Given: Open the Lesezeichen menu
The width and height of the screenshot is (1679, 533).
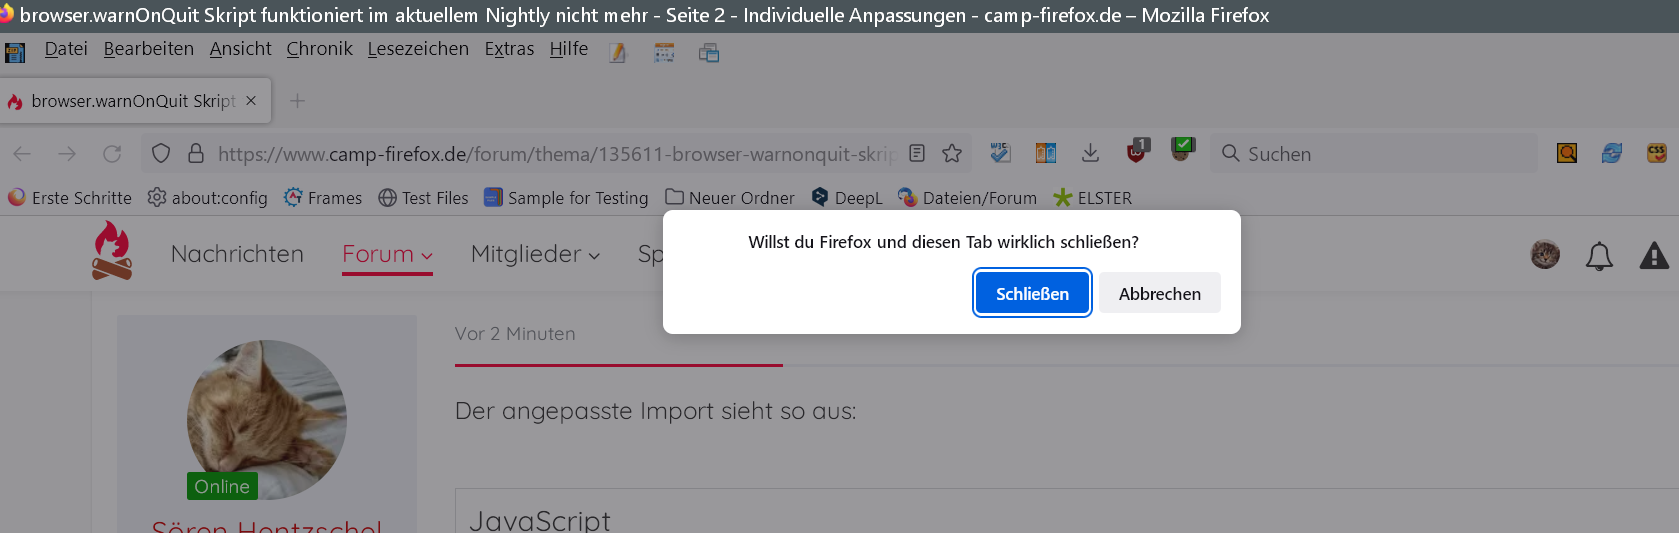Looking at the screenshot, I should coord(418,49).
